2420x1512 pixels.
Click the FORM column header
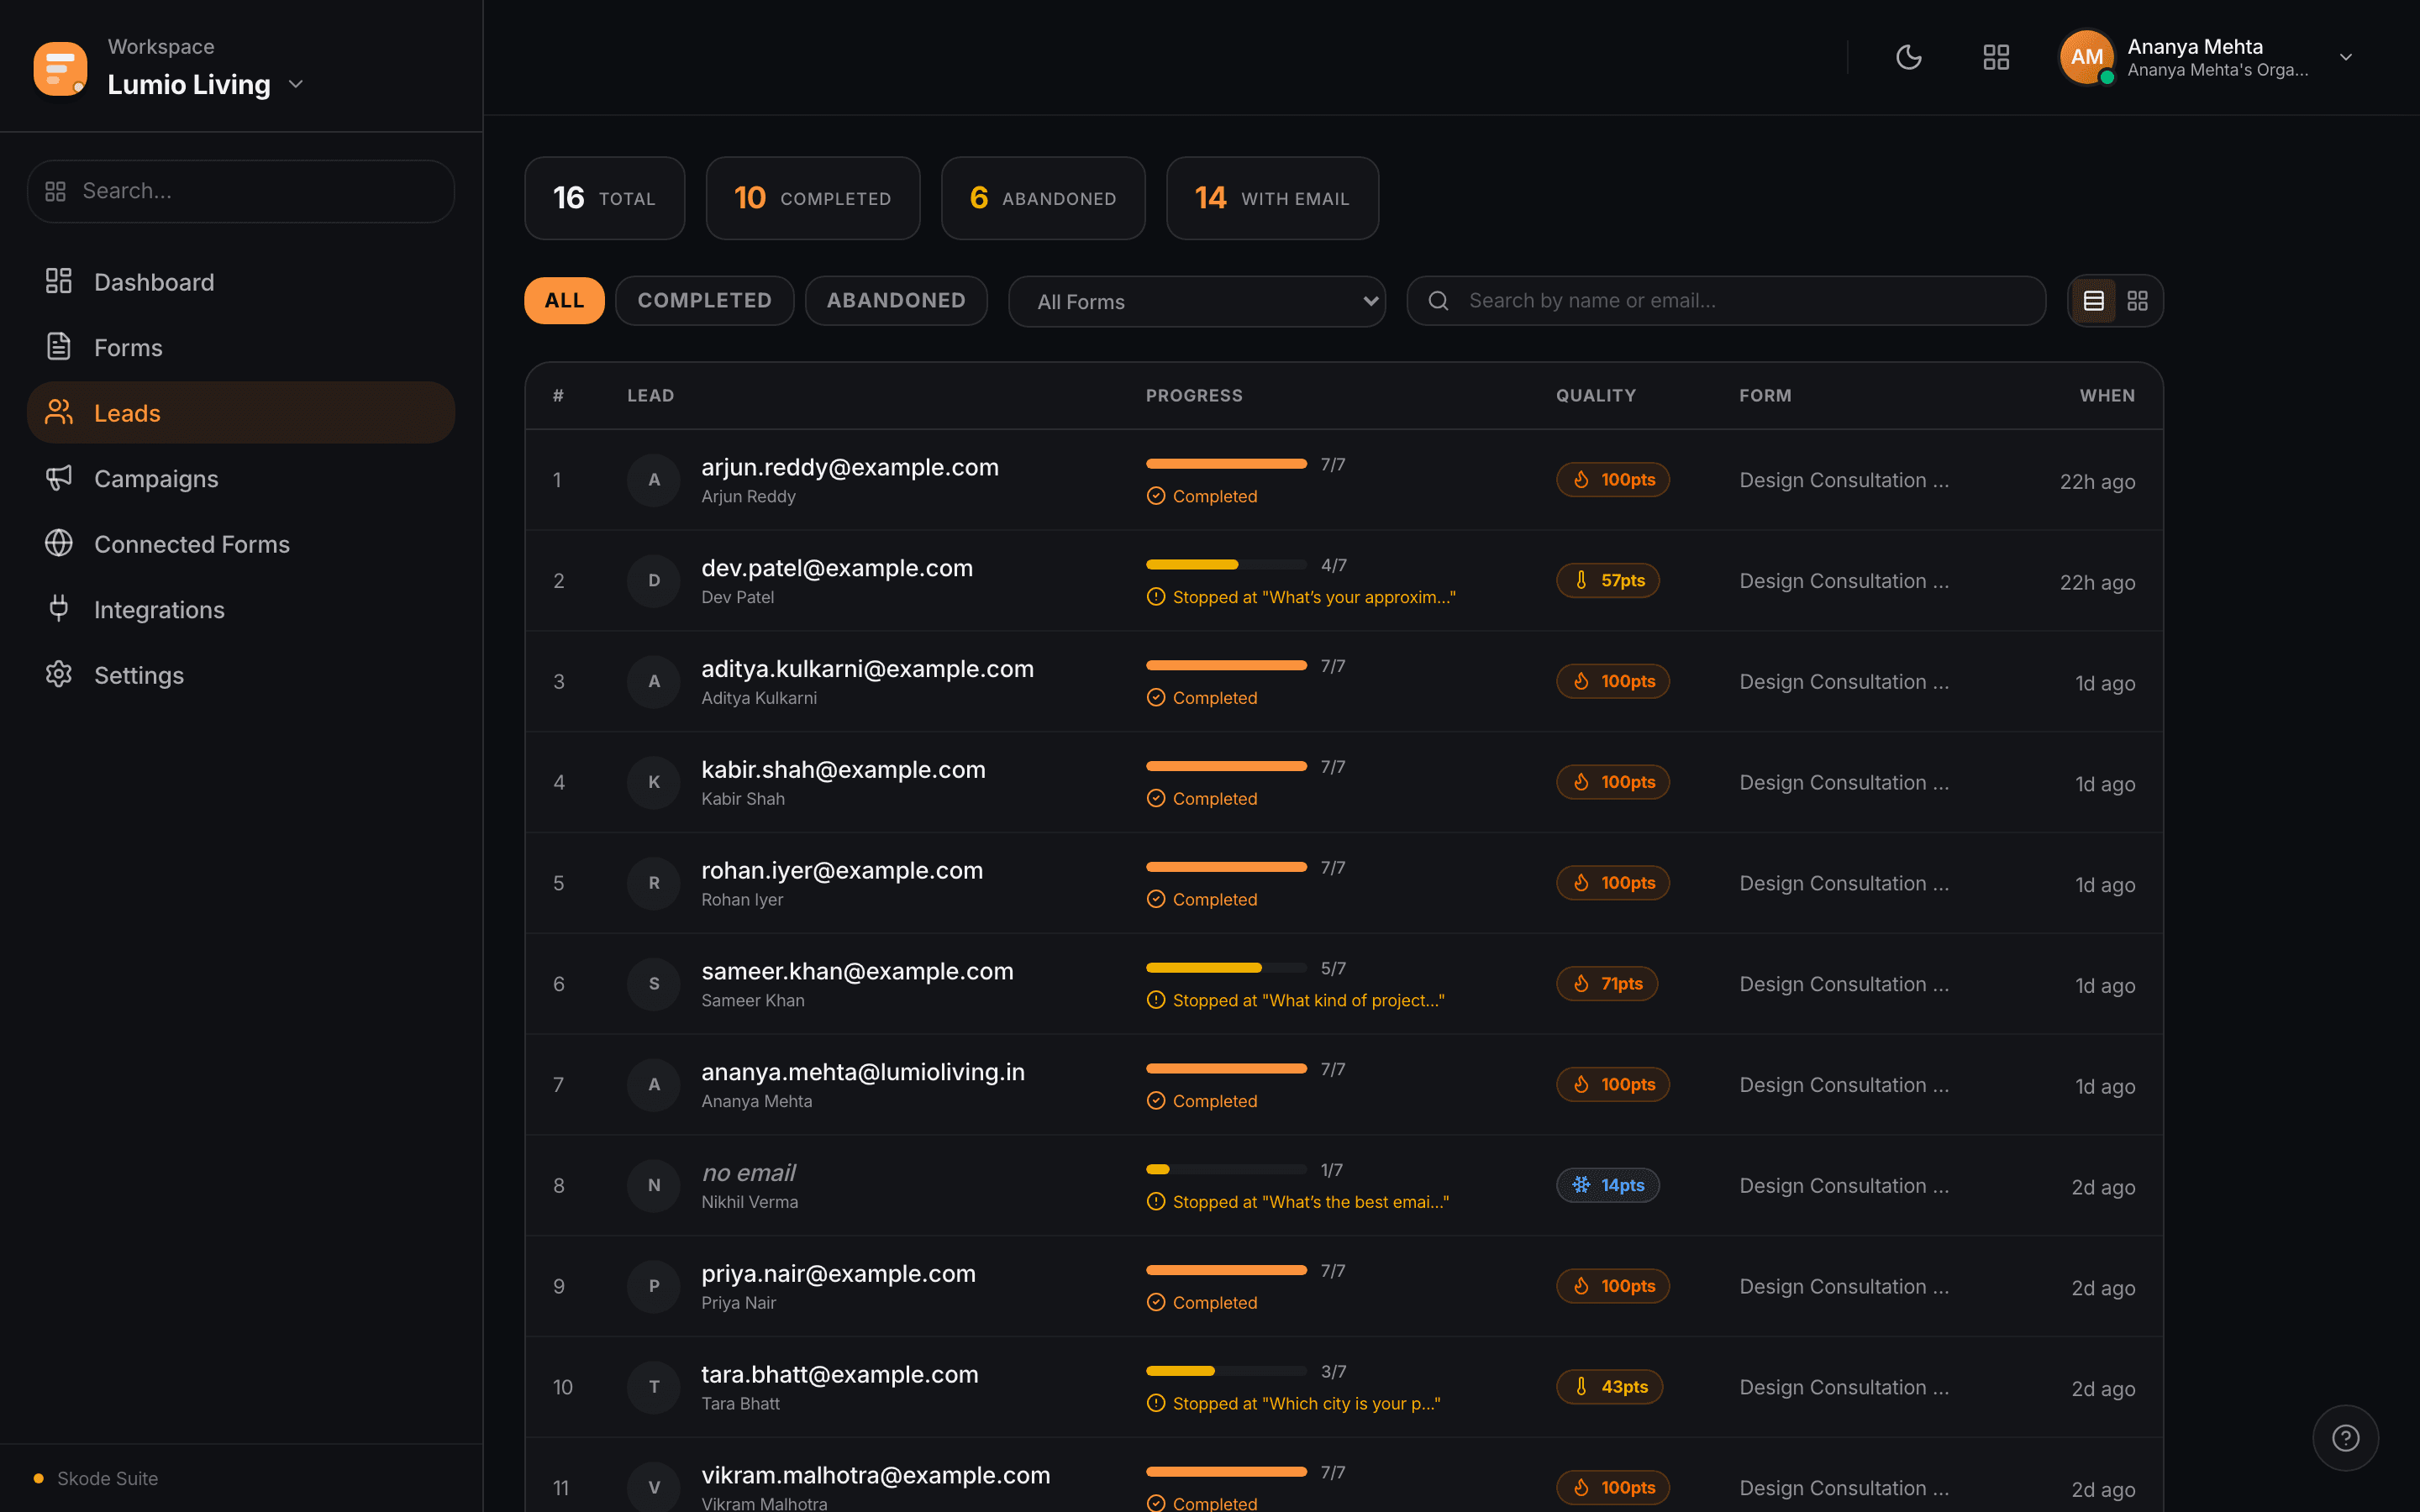click(1765, 396)
